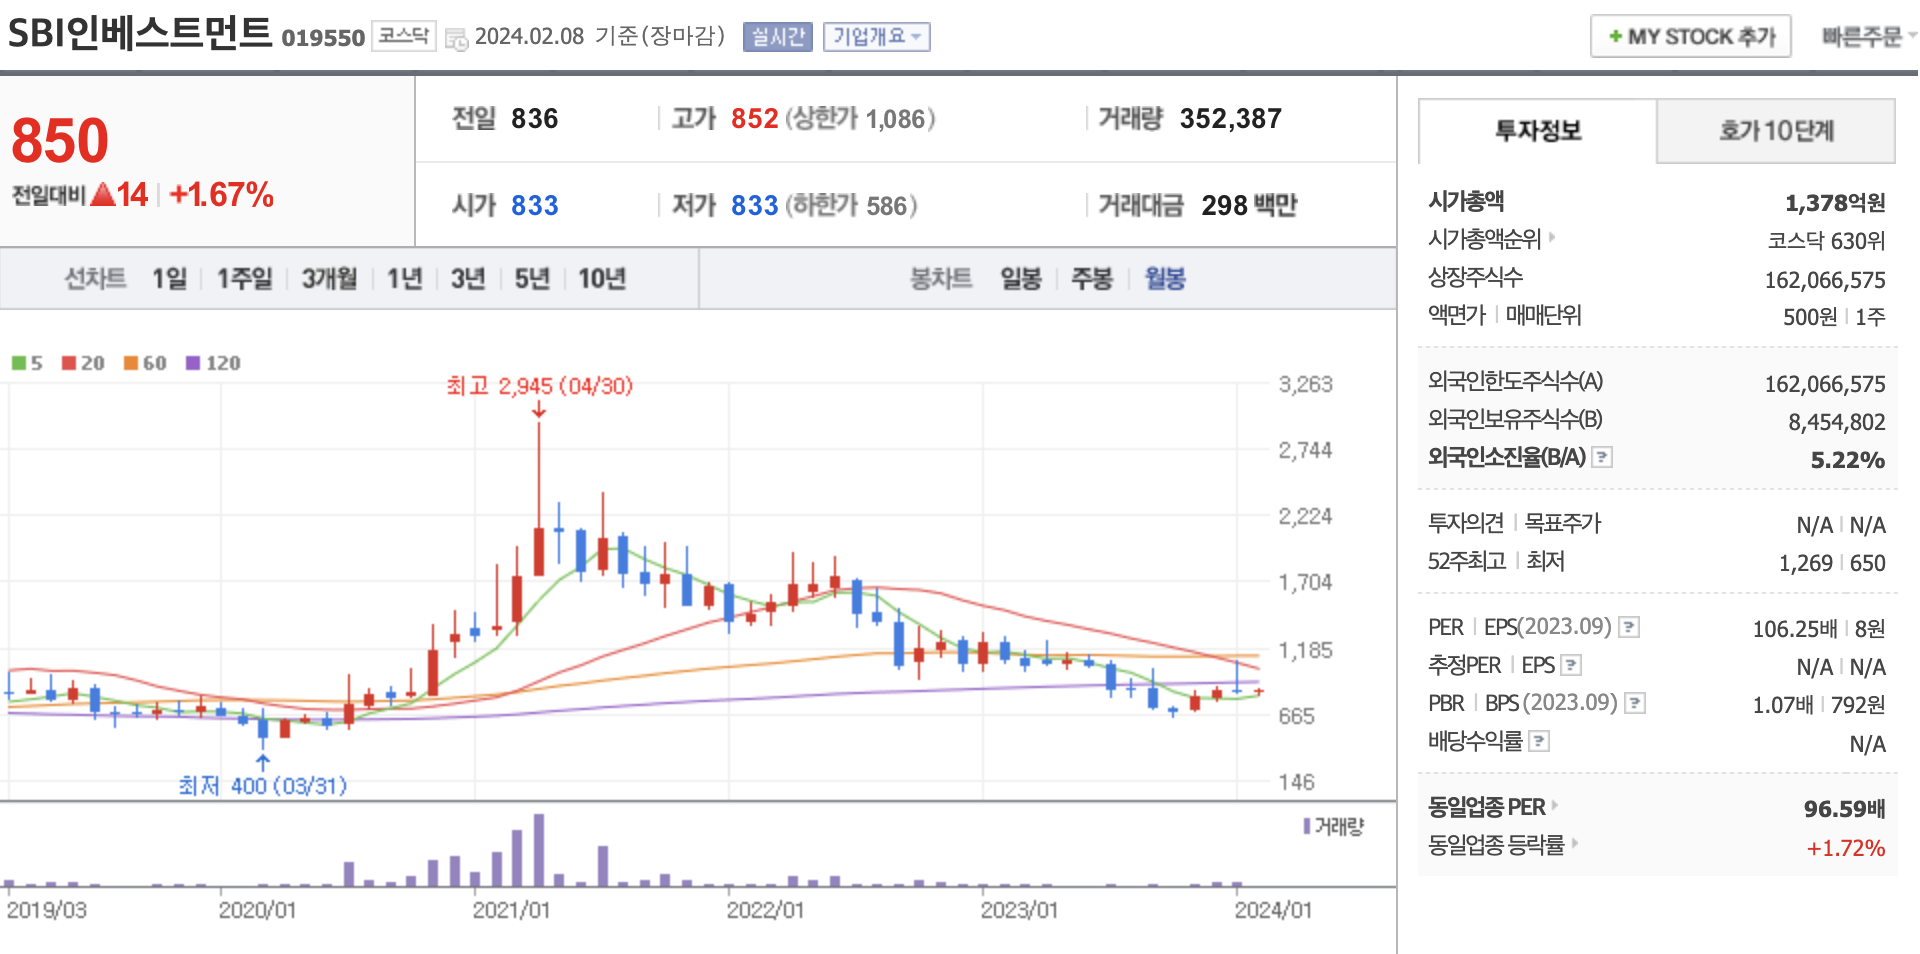This screenshot has height=954, width=1920.
Task: Open help icon next to 추정PER EPS
Action: (x=1571, y=666)
